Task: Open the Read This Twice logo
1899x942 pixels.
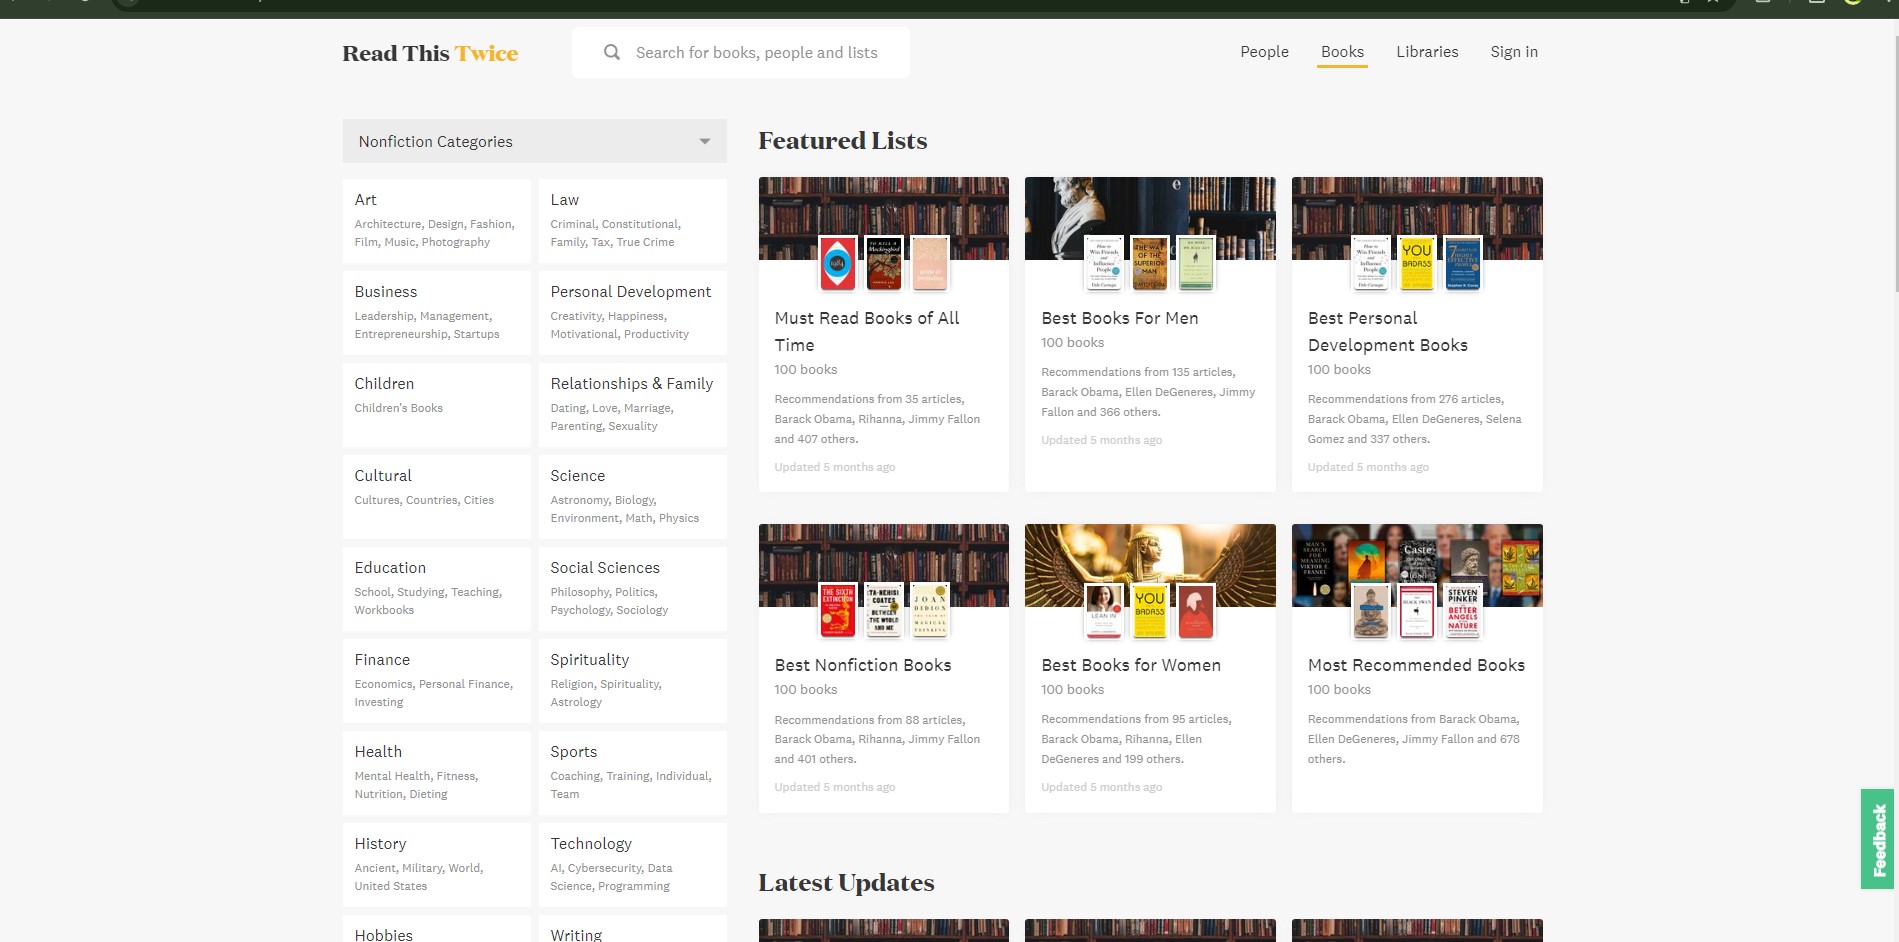Action: (430, 53)
